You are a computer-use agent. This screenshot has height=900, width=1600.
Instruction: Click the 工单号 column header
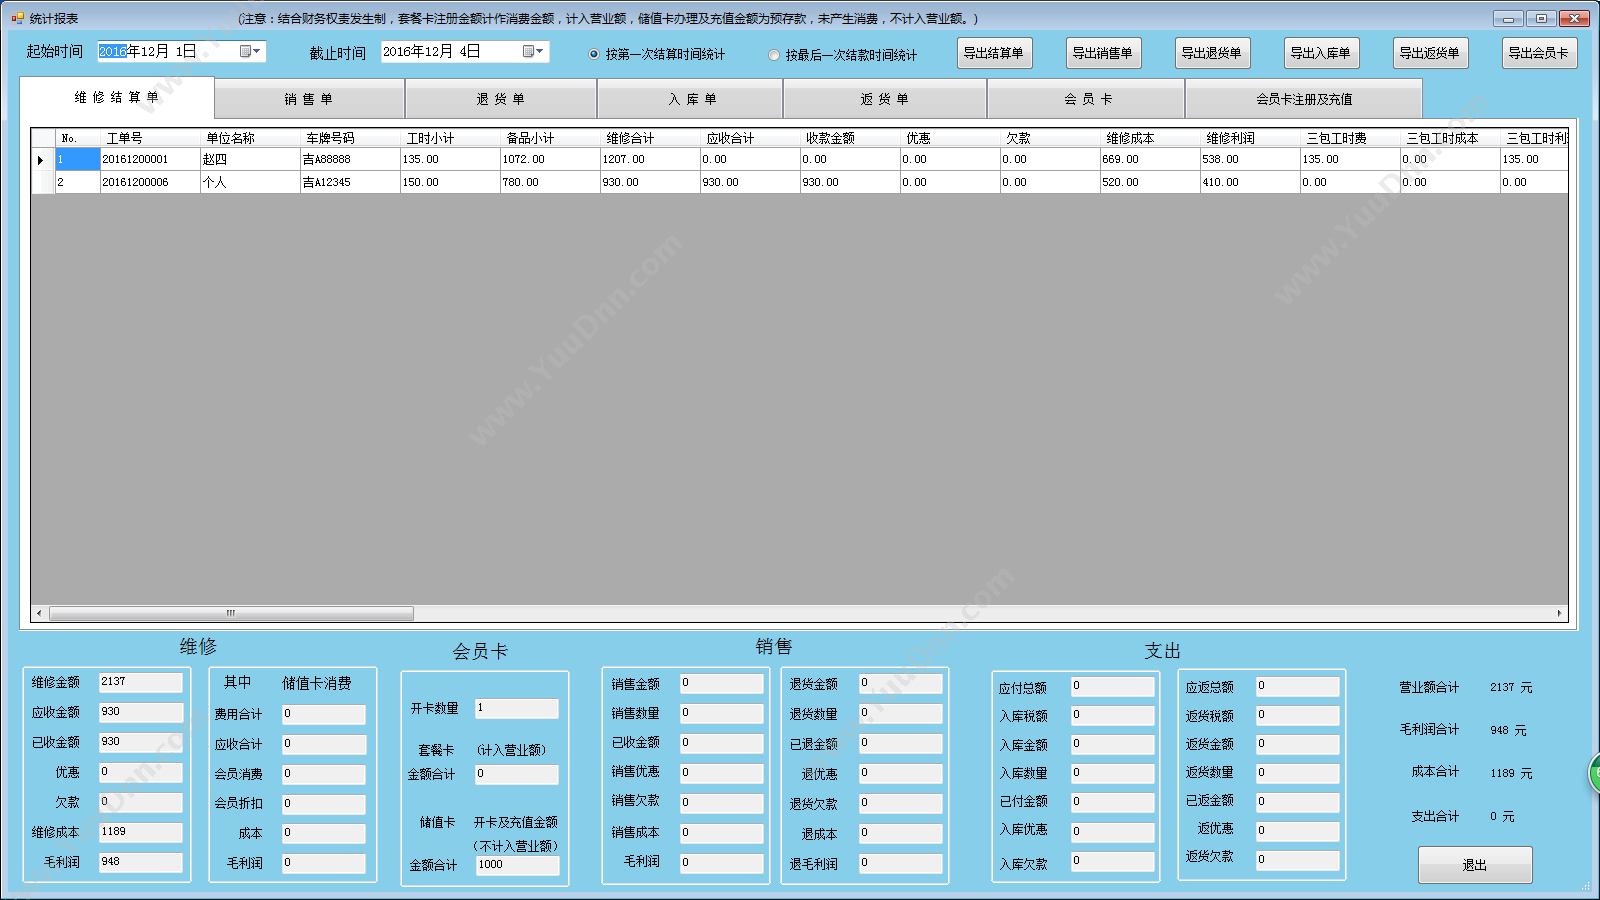click(149, 138)
